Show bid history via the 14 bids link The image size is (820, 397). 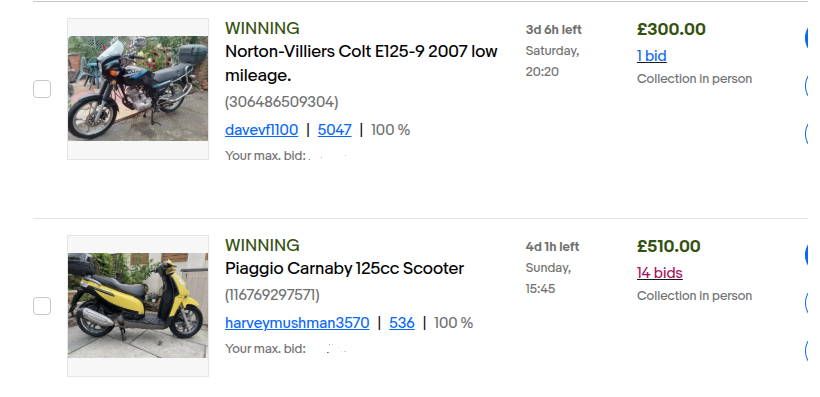point(659,273)
